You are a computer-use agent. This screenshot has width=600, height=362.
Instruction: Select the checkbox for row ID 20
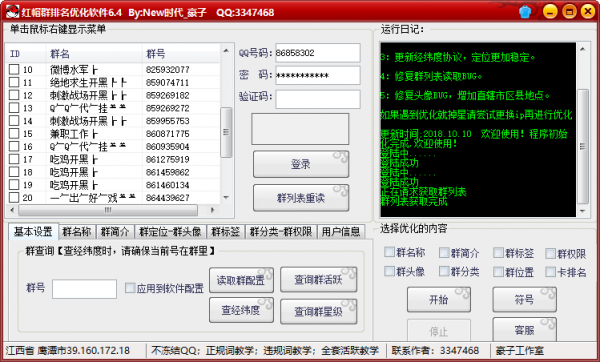14,197
